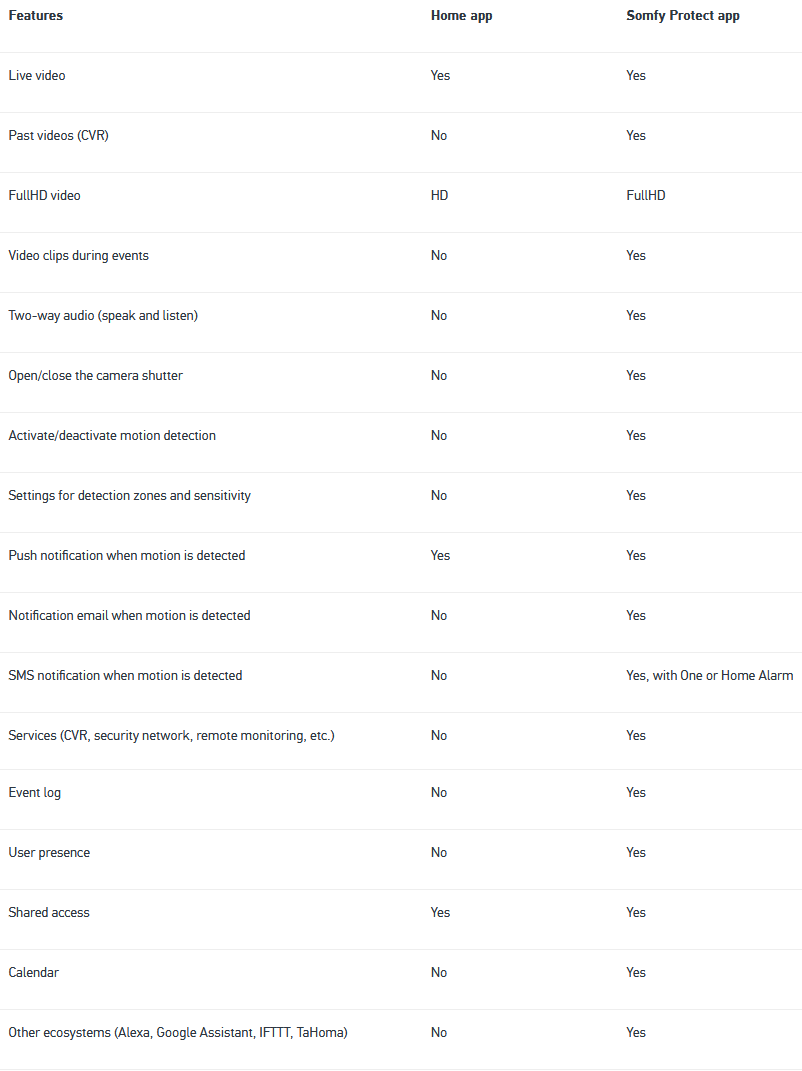Click Notification email when motion is detected
The image size is (802, 1071).
[x=129, y=616]
